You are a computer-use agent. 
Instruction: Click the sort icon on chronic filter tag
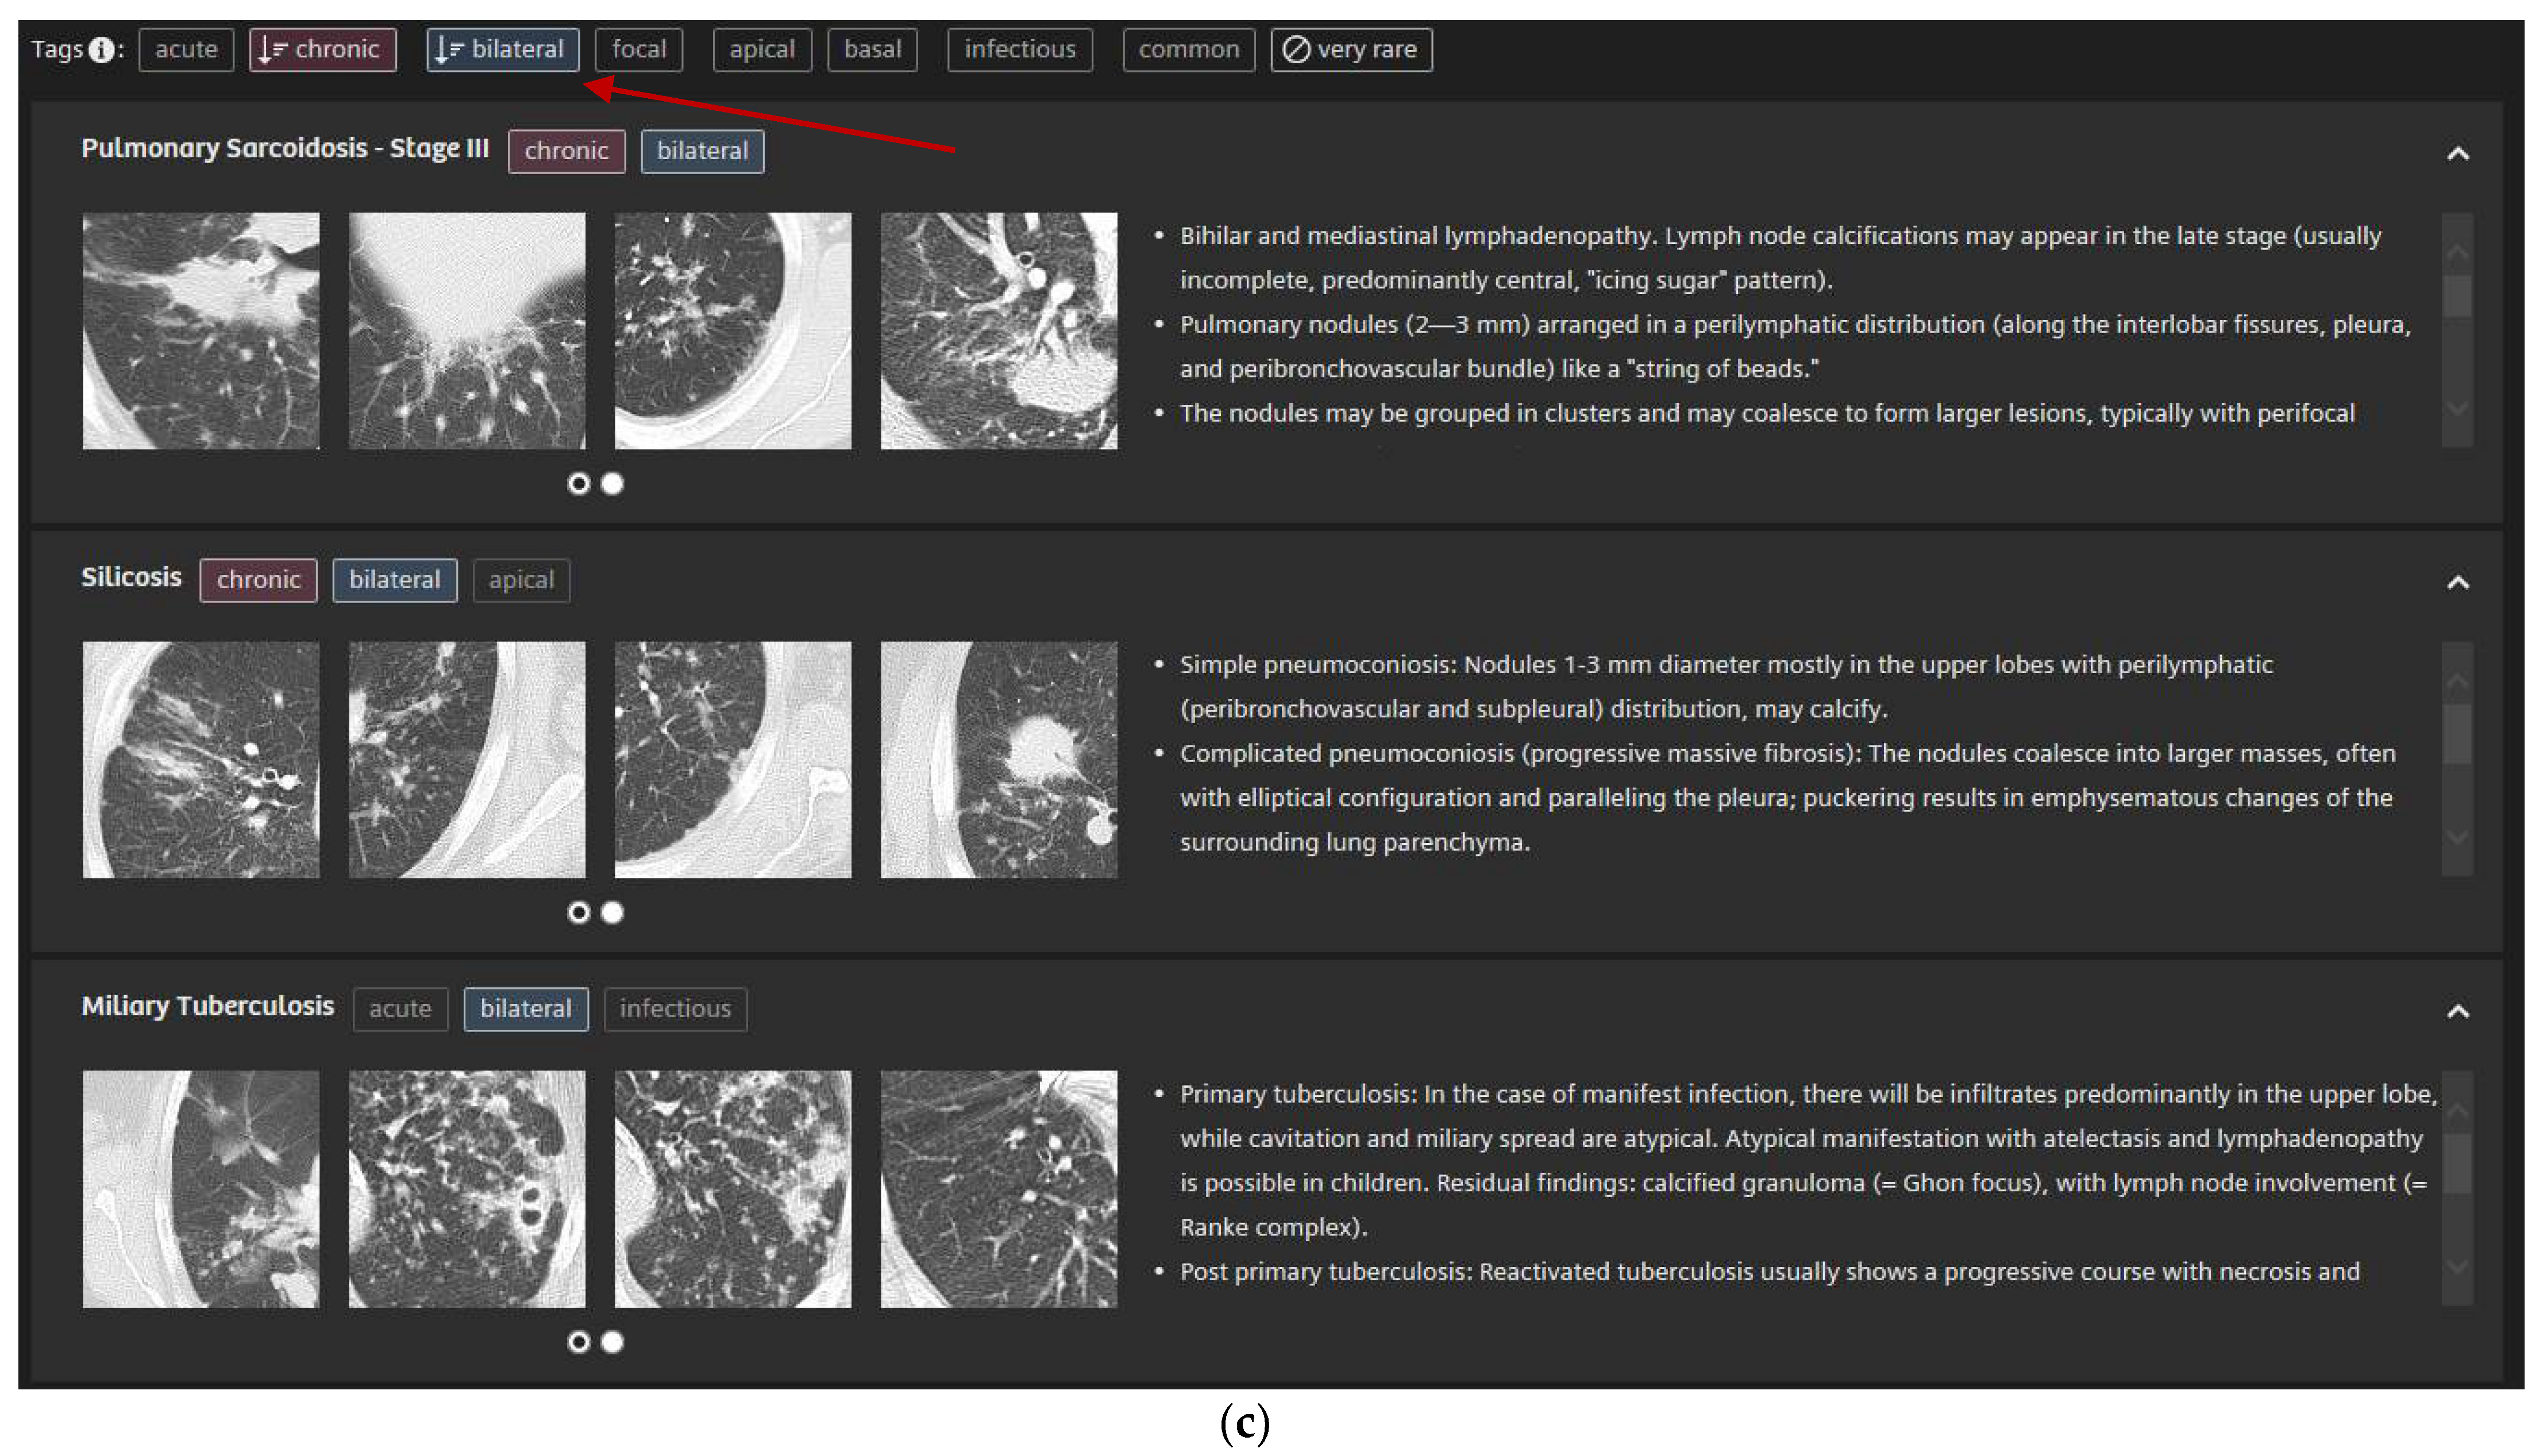click(x=272, y=50)
